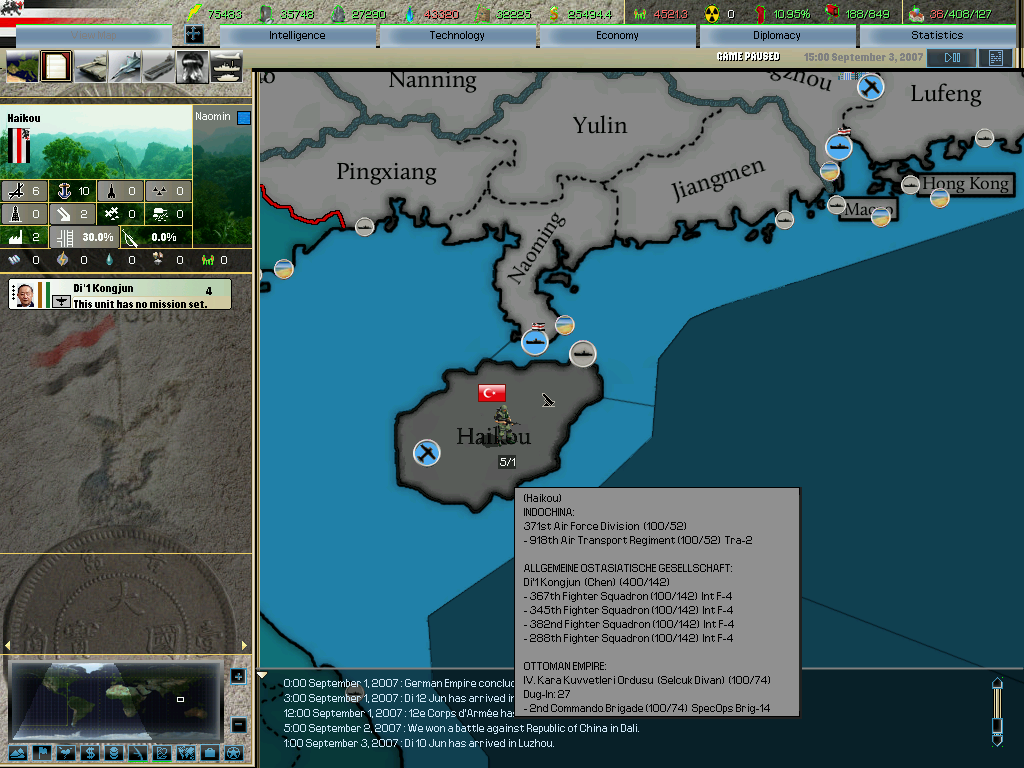Image resolution: width=1024 pixels, height=768 pixels.
Task: Select the fighter jet air units icon
Action: tap(125, 67)
